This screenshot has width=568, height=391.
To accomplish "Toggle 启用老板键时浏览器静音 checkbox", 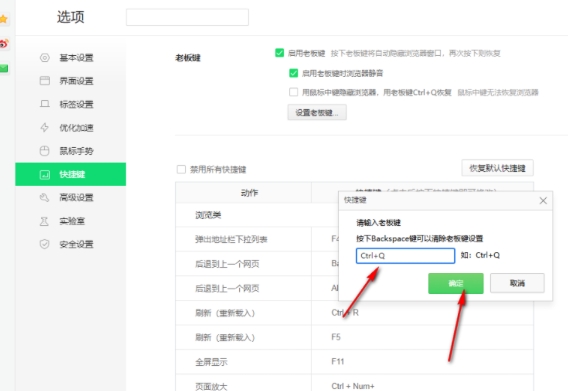I will (x=293, y=73).
